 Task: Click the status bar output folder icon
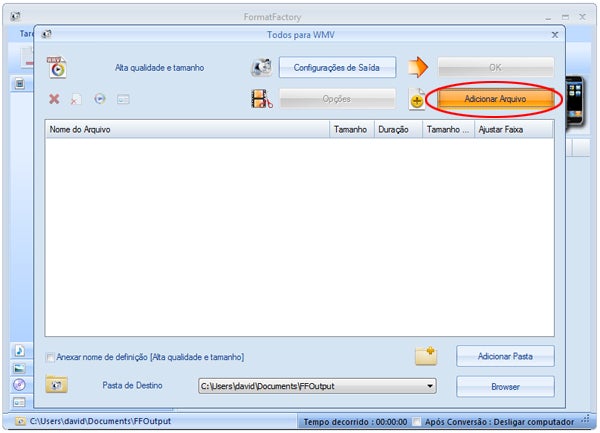(x=20, y=422)
